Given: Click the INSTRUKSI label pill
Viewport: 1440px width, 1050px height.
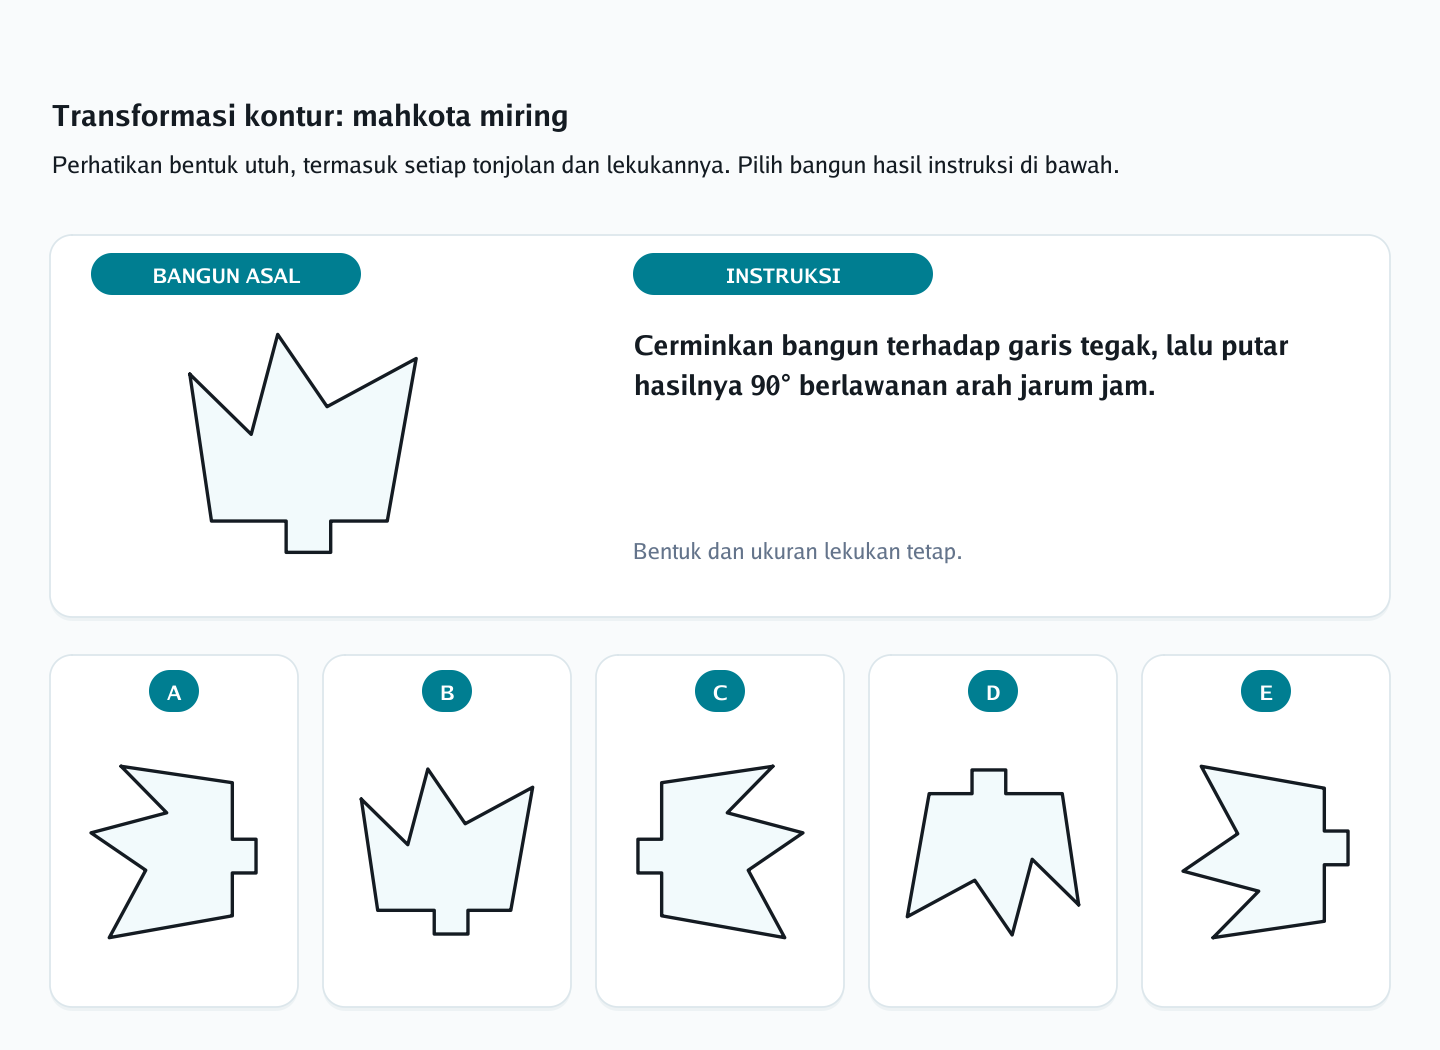Looking at the screenshot, I should pyautogui.click(x=783, y=274).
